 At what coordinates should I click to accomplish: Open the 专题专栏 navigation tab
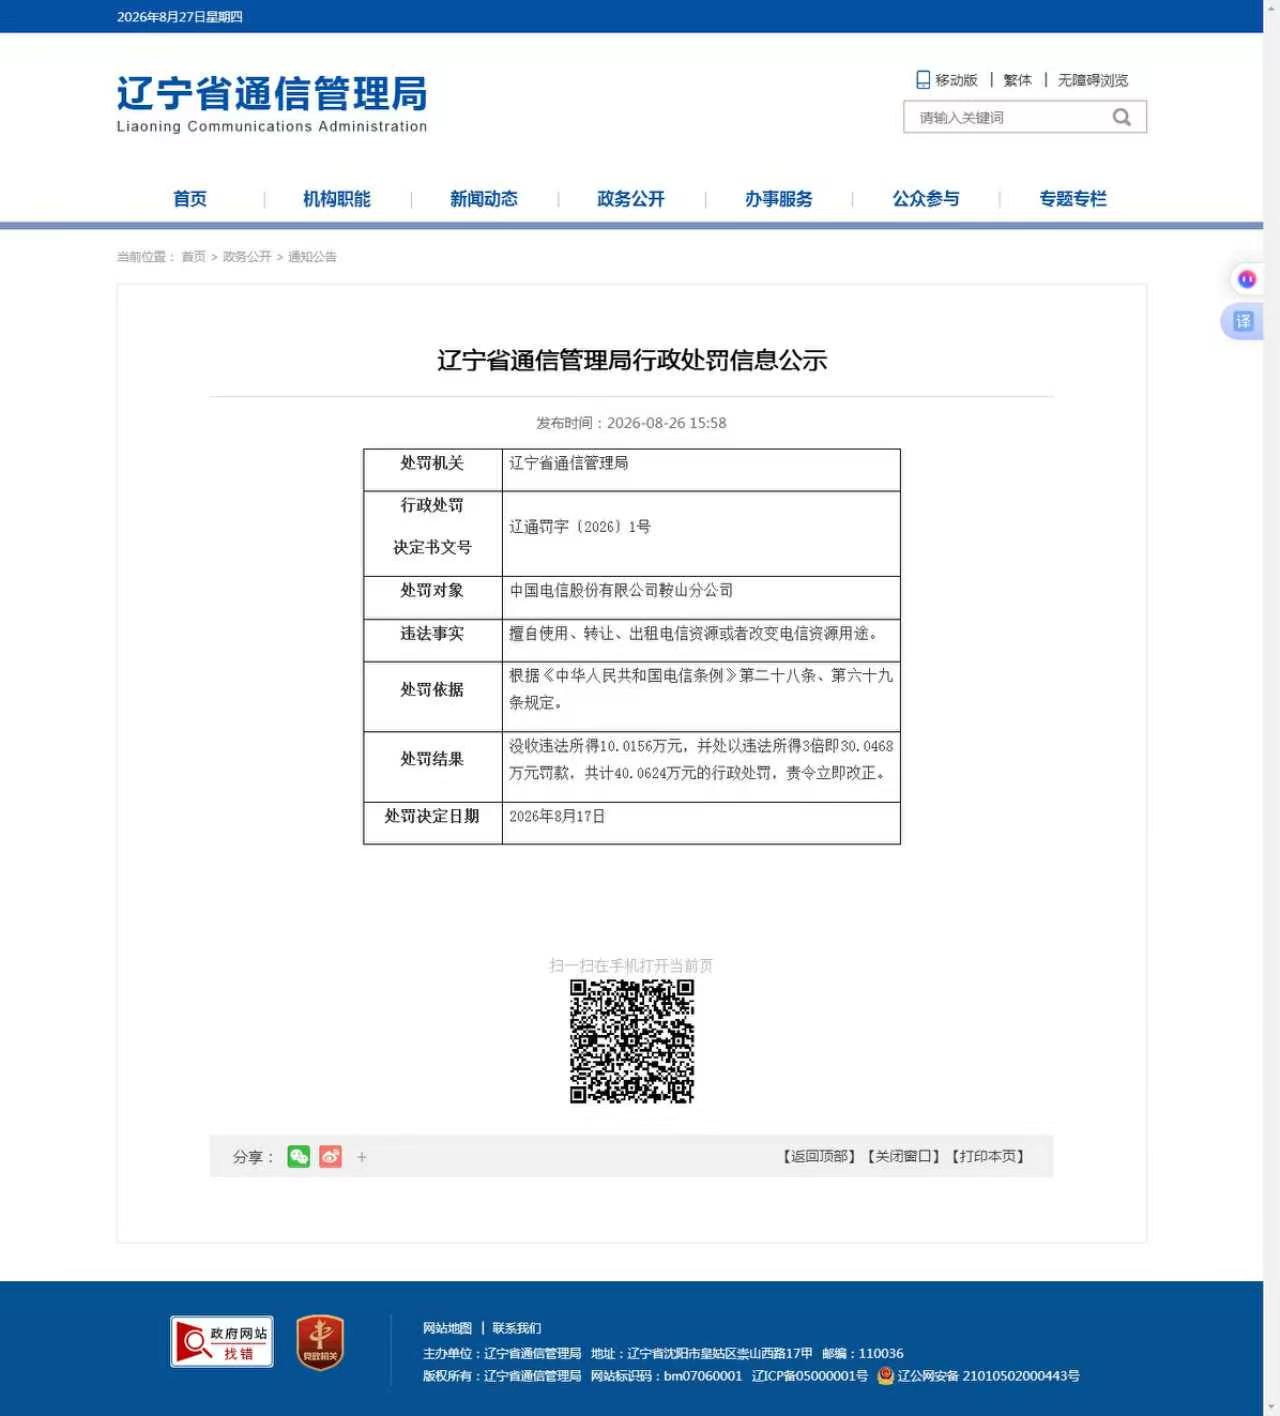point(1073,199)
